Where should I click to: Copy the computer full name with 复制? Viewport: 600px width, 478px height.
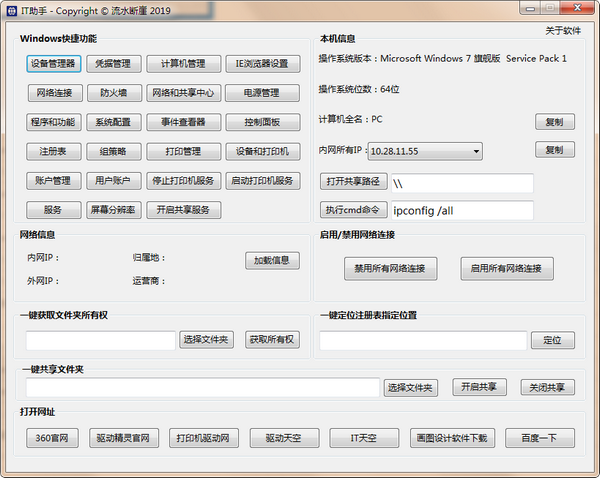[x=554, y=122]
